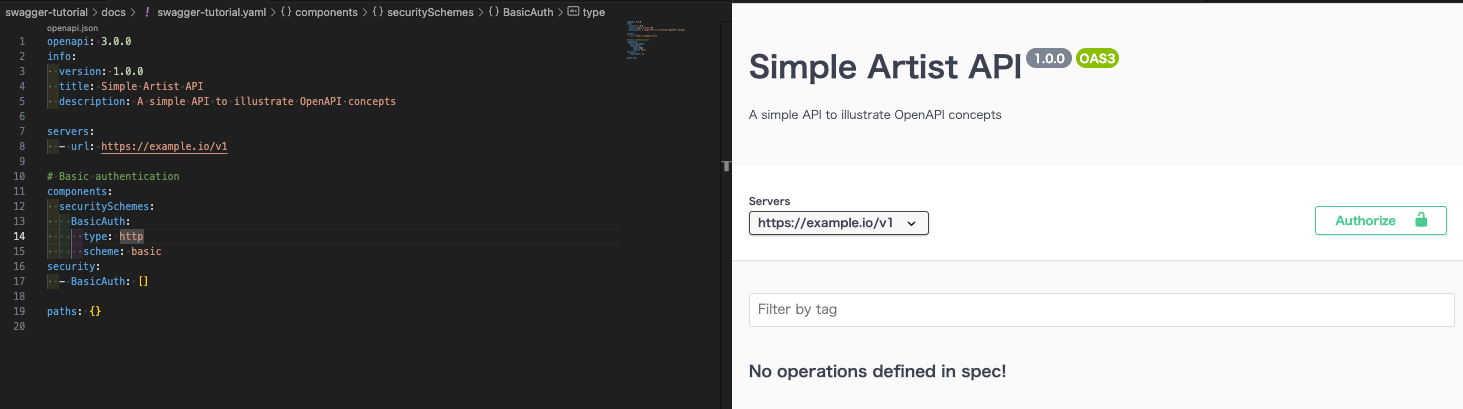
Task: Click the curly braces icon beside components breadcrumb
Action: click(287, 12)
